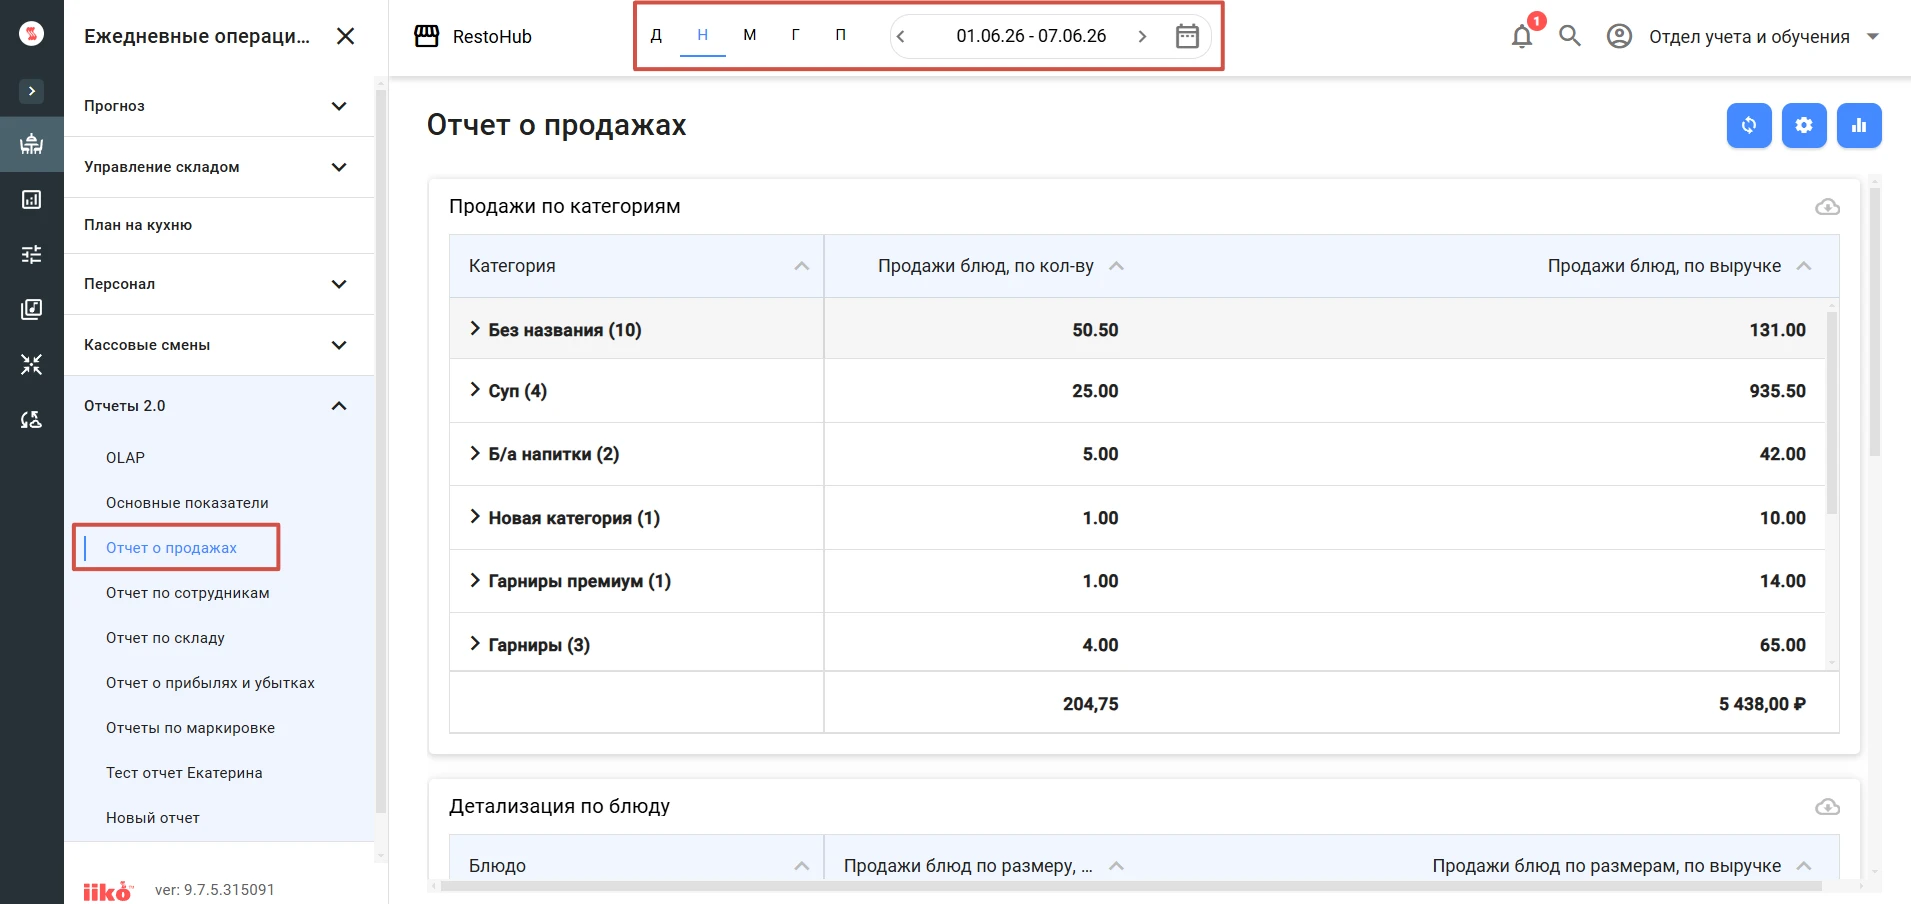1911x904 pixels.
Task: Open the OLAP report
Action: click(x=125, y=458)
